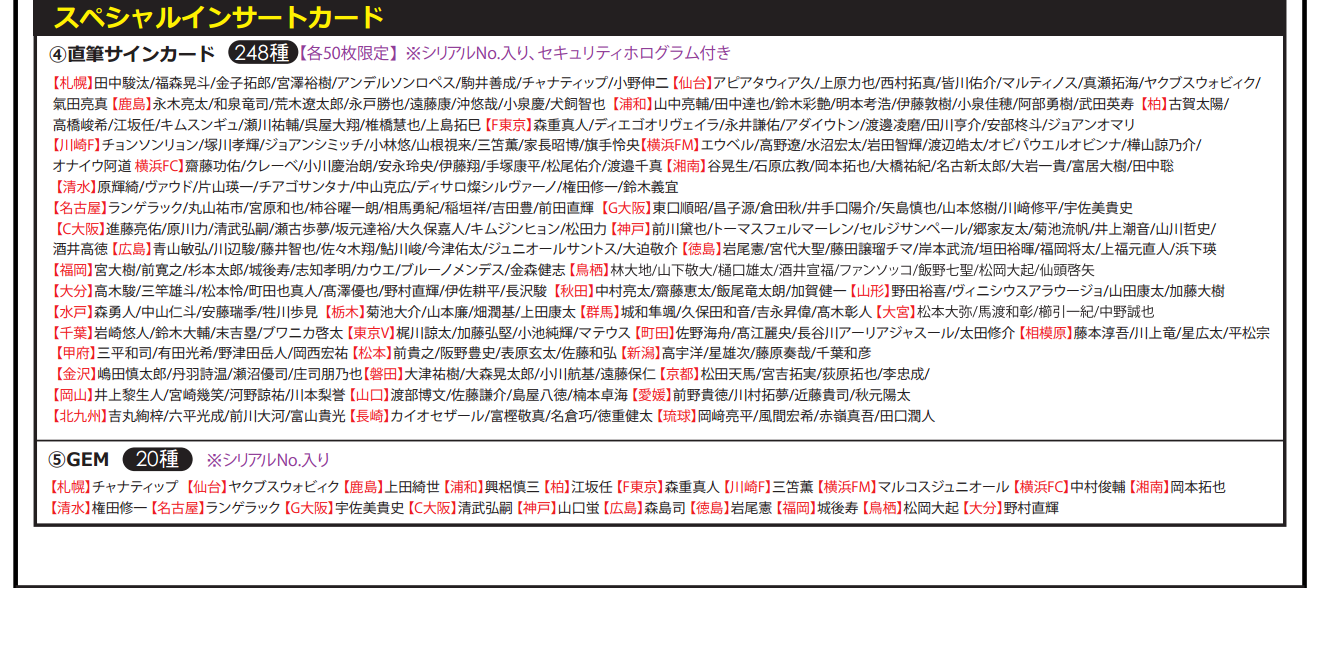Select the red 【琉球】 team tag
This screenshot has height=652, width=1332.
pyautogui.click(x=676, y=416)
